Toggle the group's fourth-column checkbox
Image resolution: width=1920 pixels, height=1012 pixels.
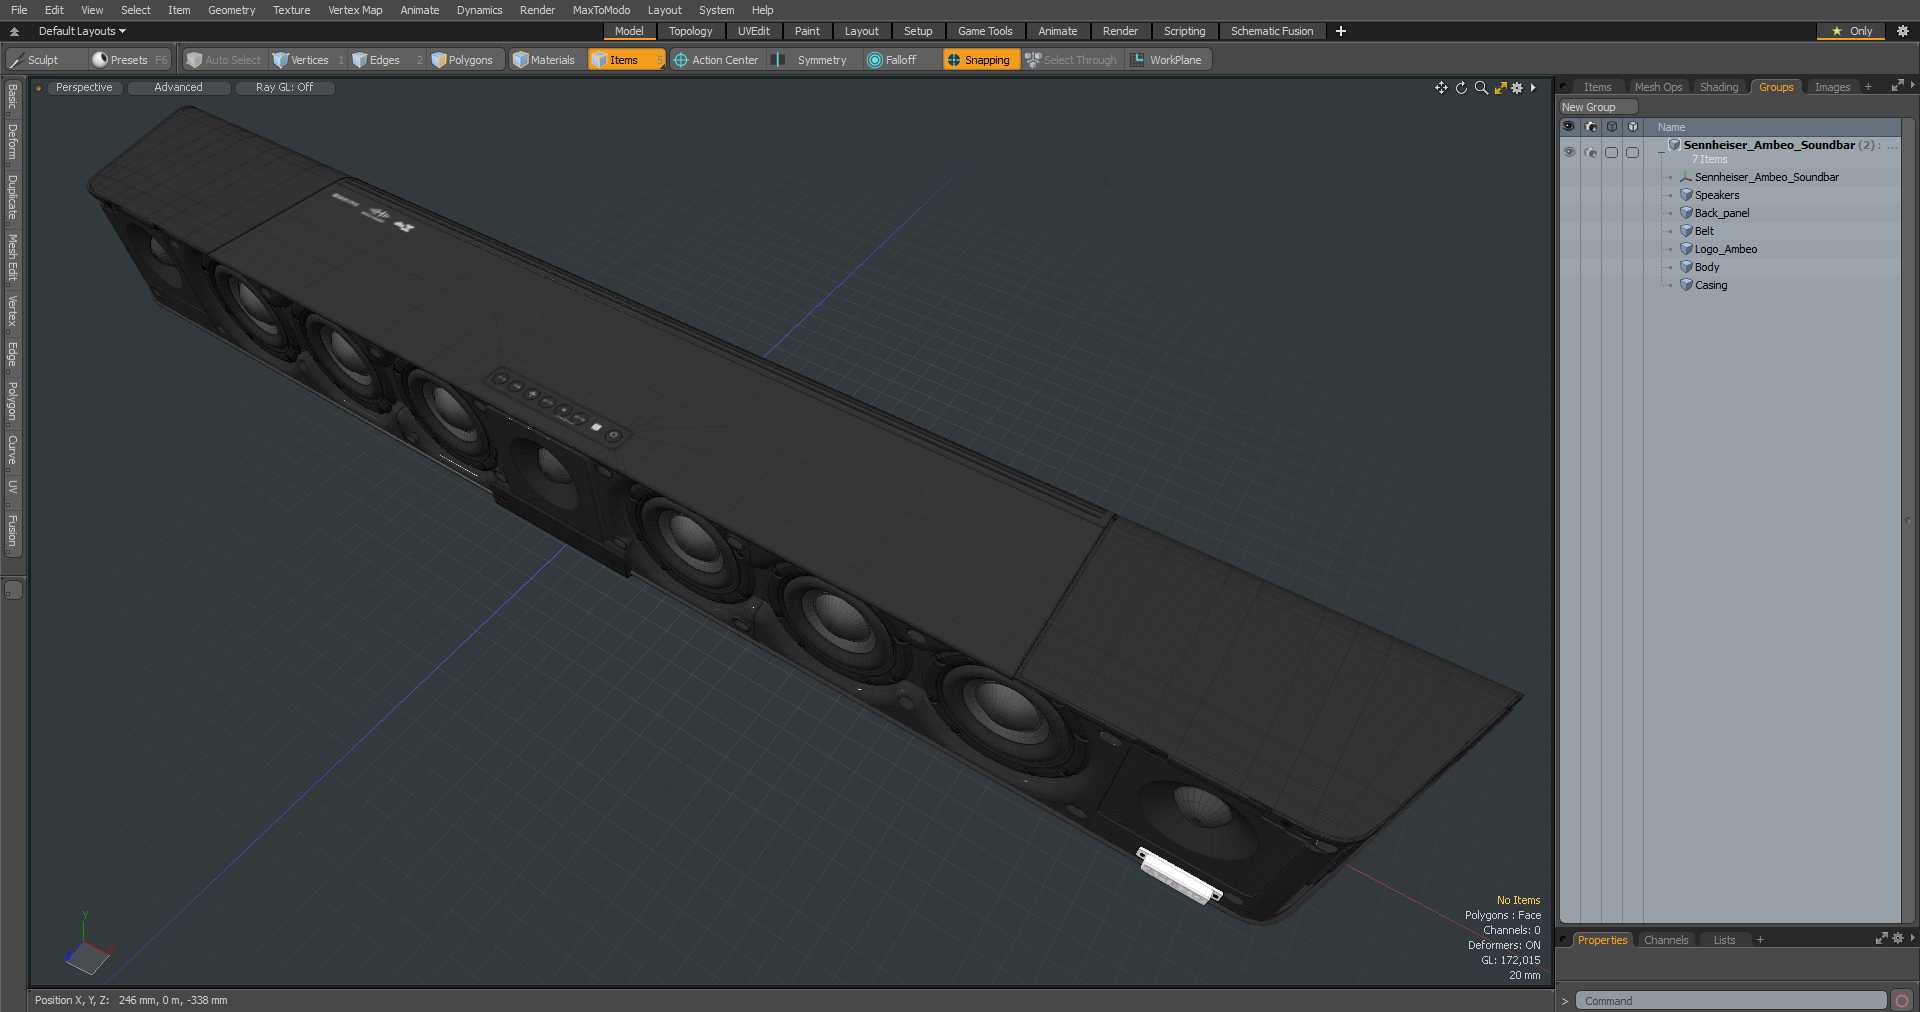pyautogui.click(x=1632, y=152)
